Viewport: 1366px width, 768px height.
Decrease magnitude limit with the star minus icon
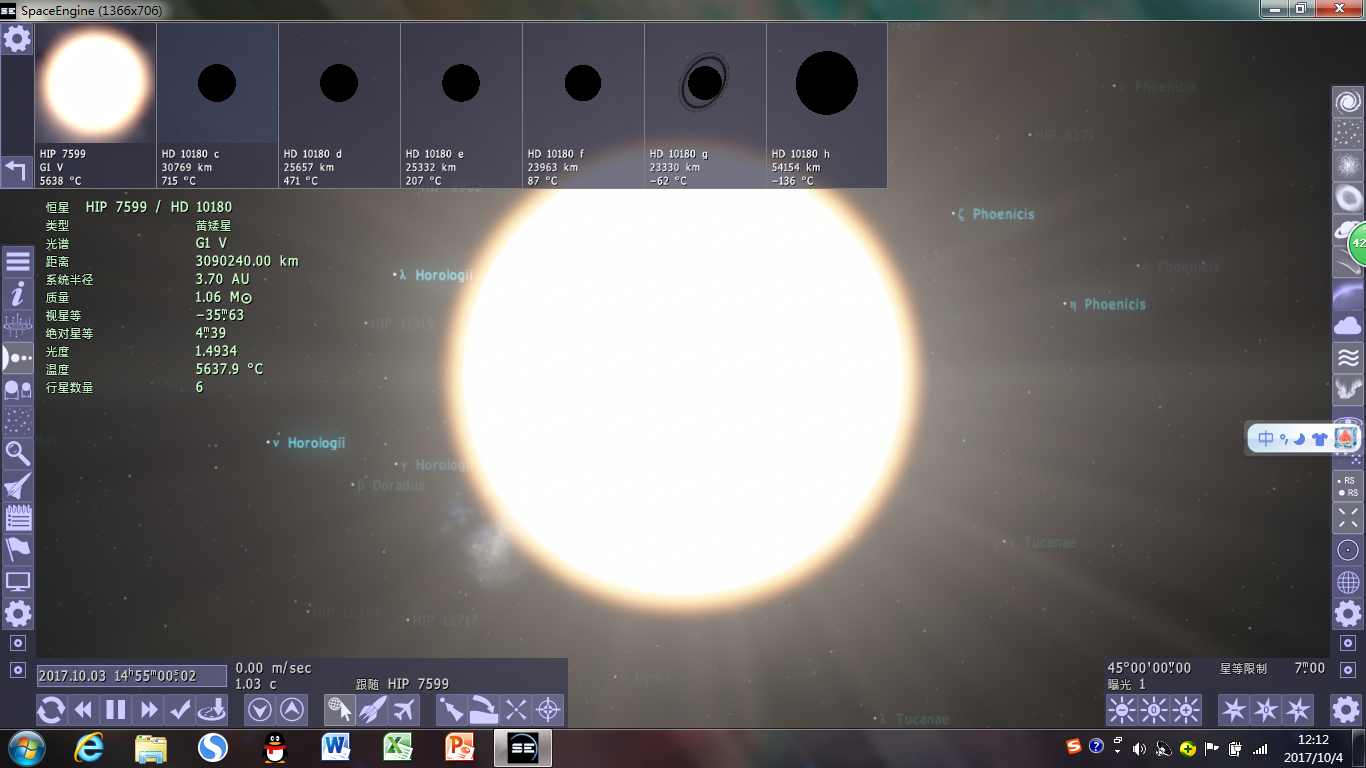[1234, 710]
